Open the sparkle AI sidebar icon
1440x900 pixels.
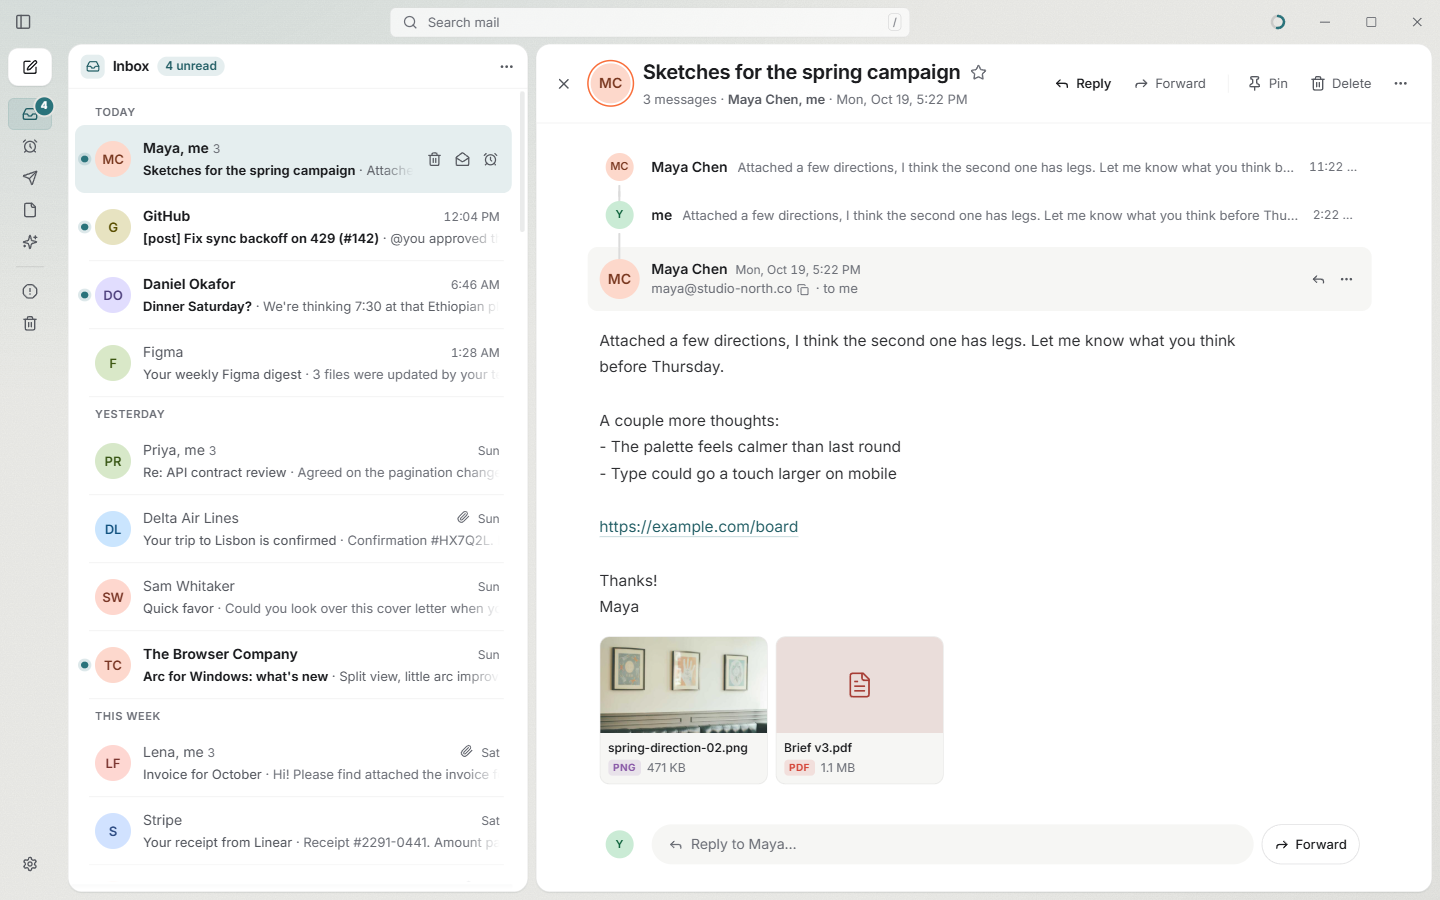30,242
